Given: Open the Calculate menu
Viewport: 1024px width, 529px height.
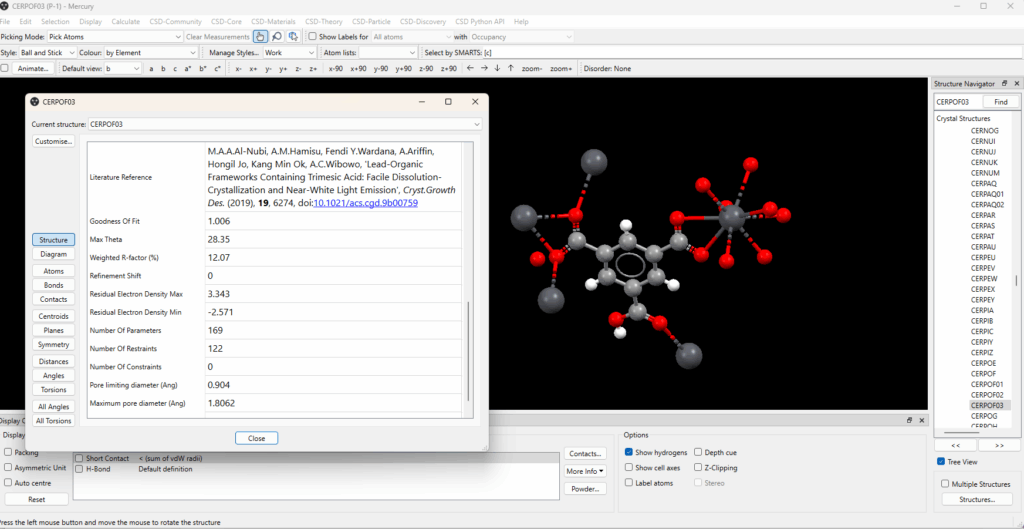Looking at the screenshot, I should coord(126,21).
